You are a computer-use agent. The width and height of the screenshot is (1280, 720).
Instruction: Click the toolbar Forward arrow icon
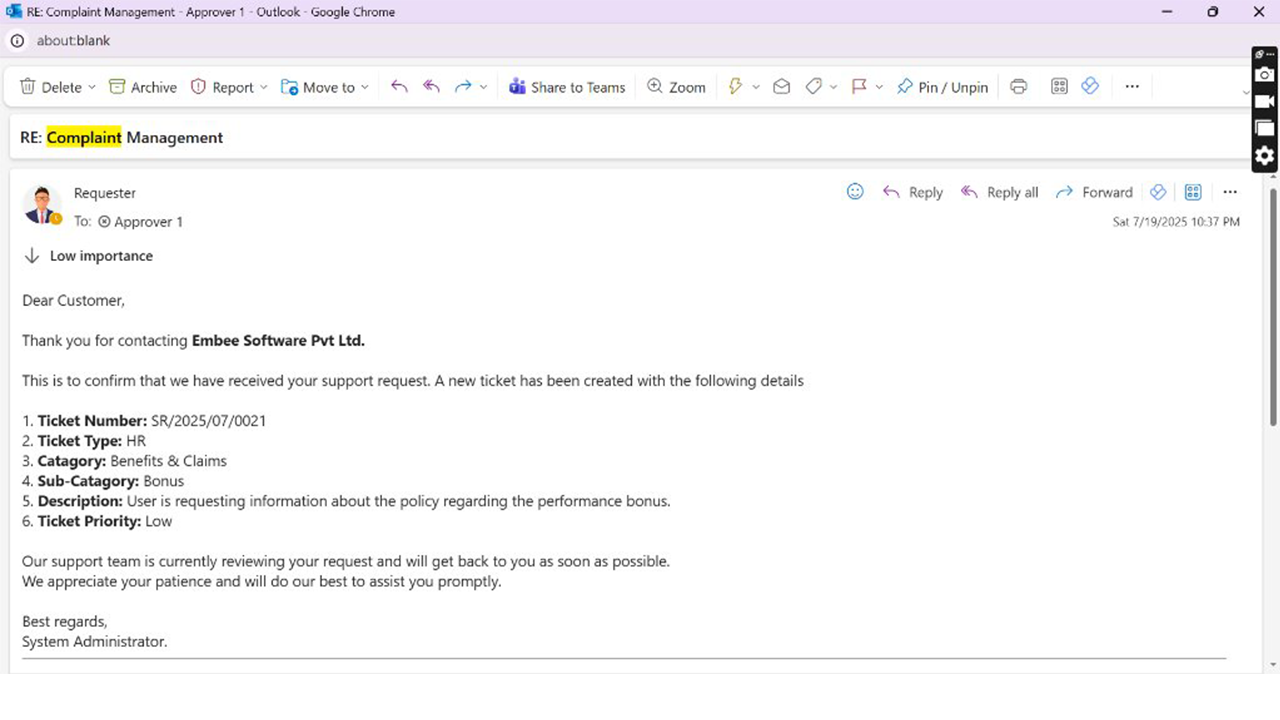(463, 87)
